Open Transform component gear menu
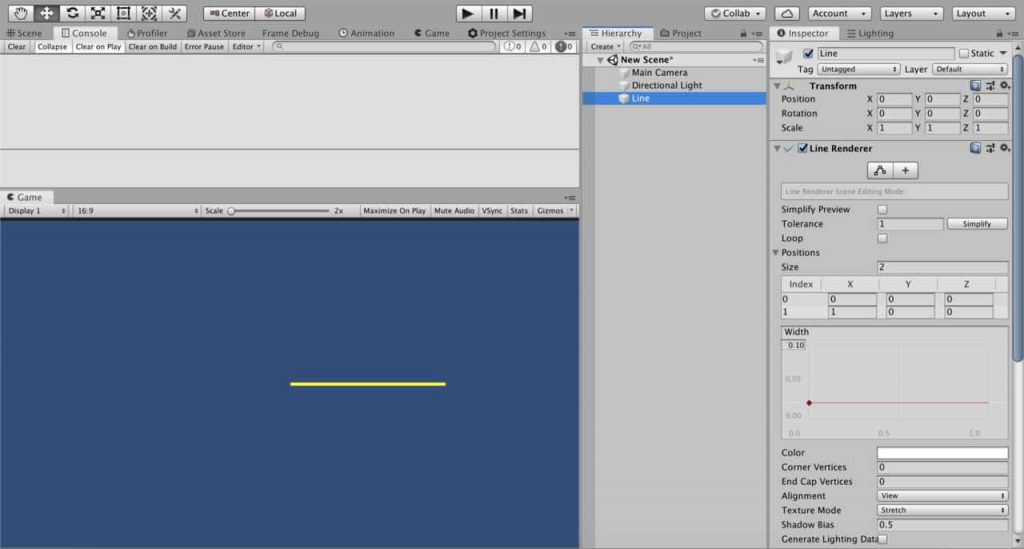 tap(1005, 86)
